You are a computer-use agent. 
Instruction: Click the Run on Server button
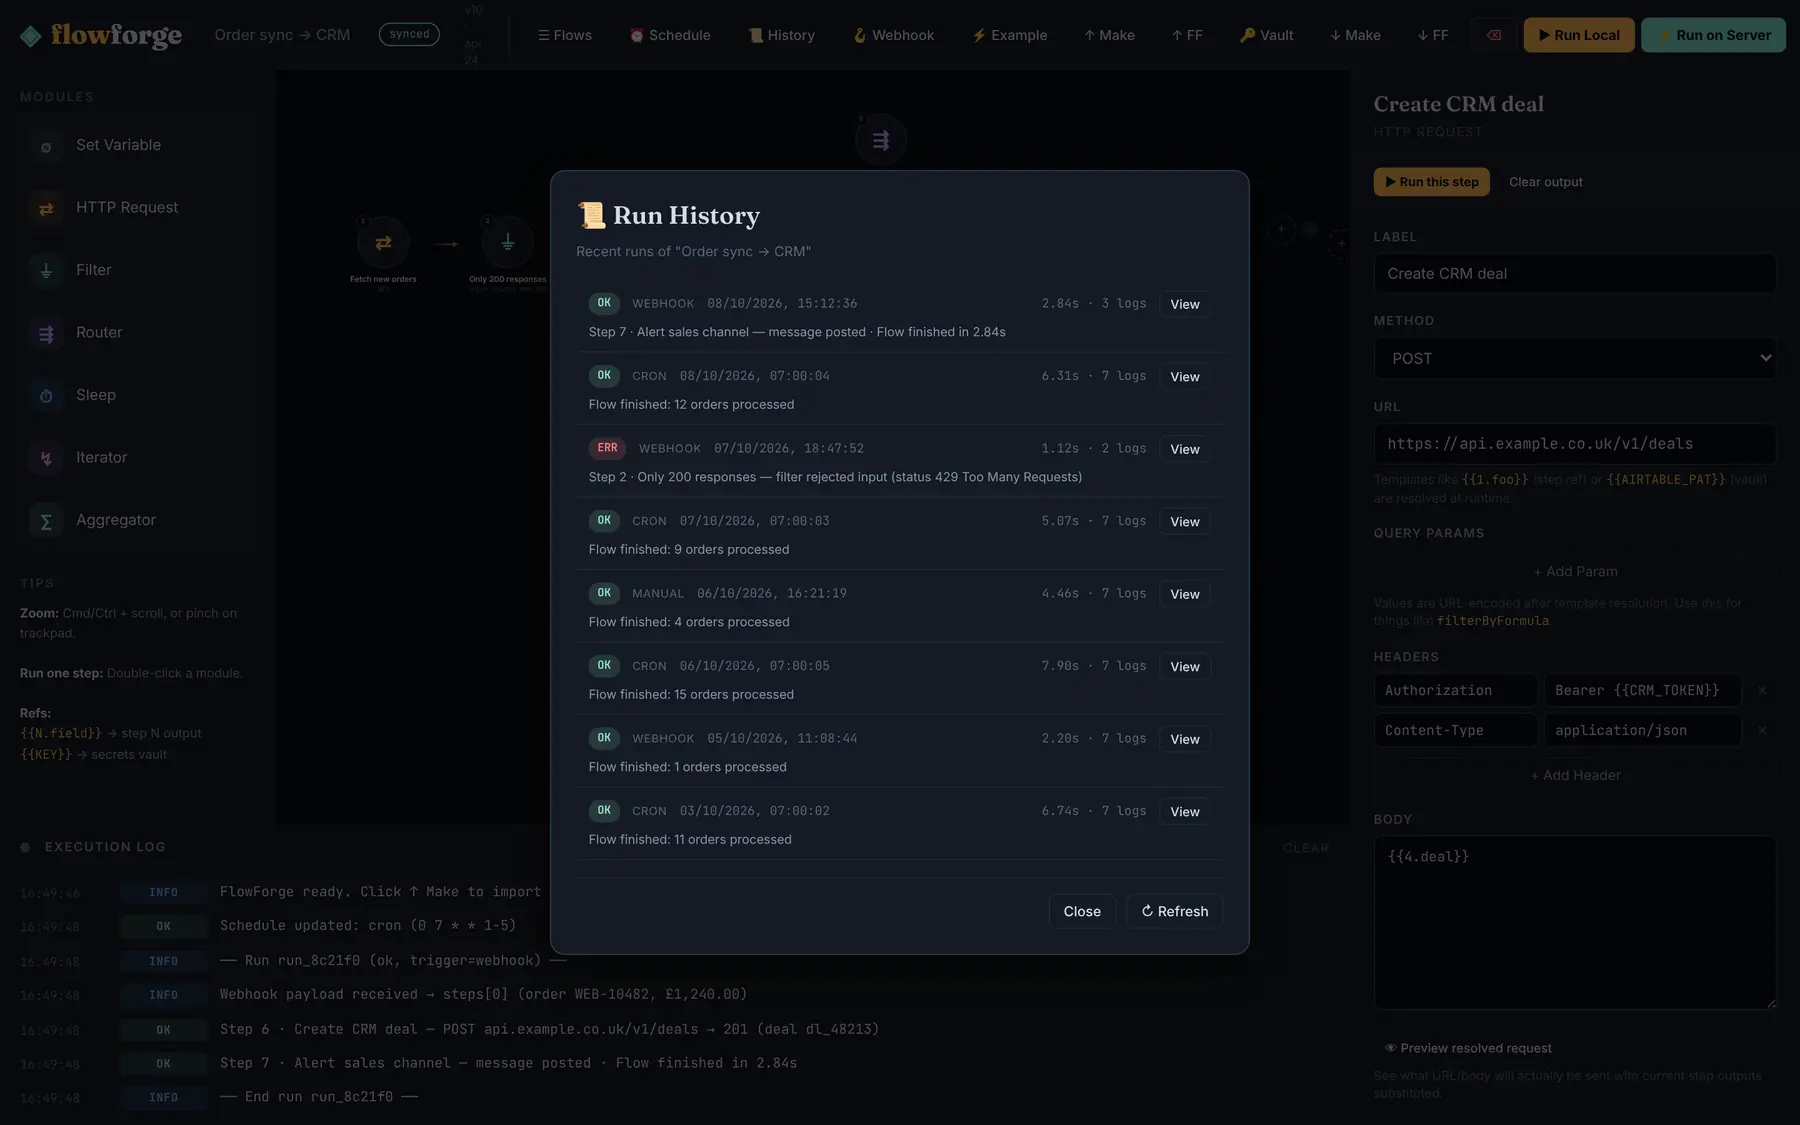point(1713,35)
